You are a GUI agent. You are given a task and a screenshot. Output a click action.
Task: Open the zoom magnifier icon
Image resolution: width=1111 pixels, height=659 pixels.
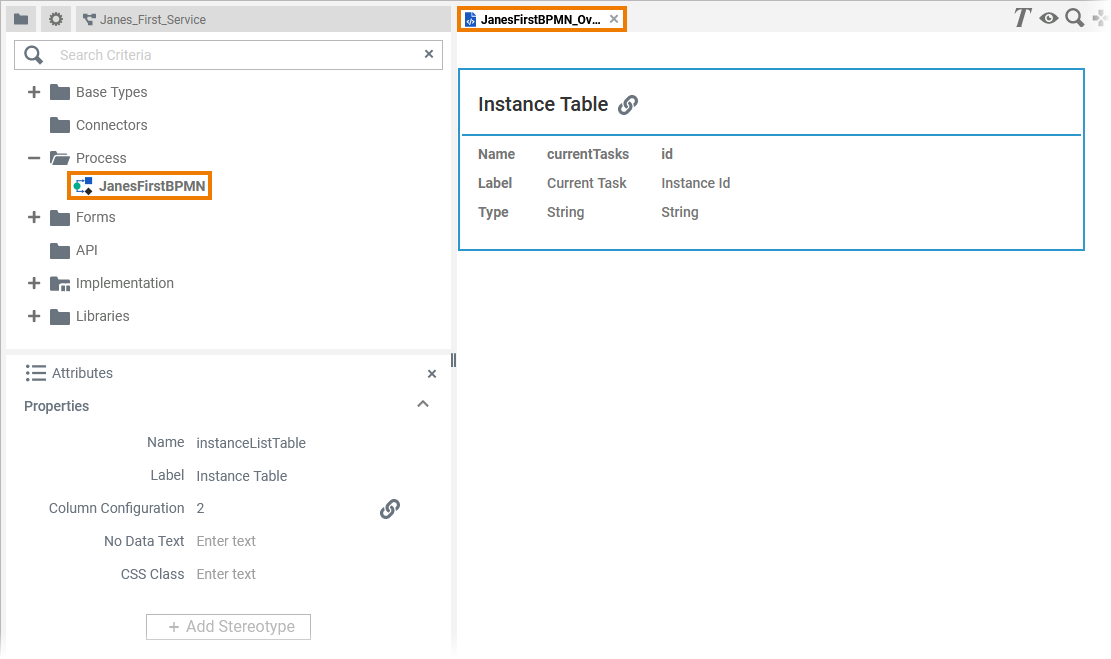pos(1073,17)
